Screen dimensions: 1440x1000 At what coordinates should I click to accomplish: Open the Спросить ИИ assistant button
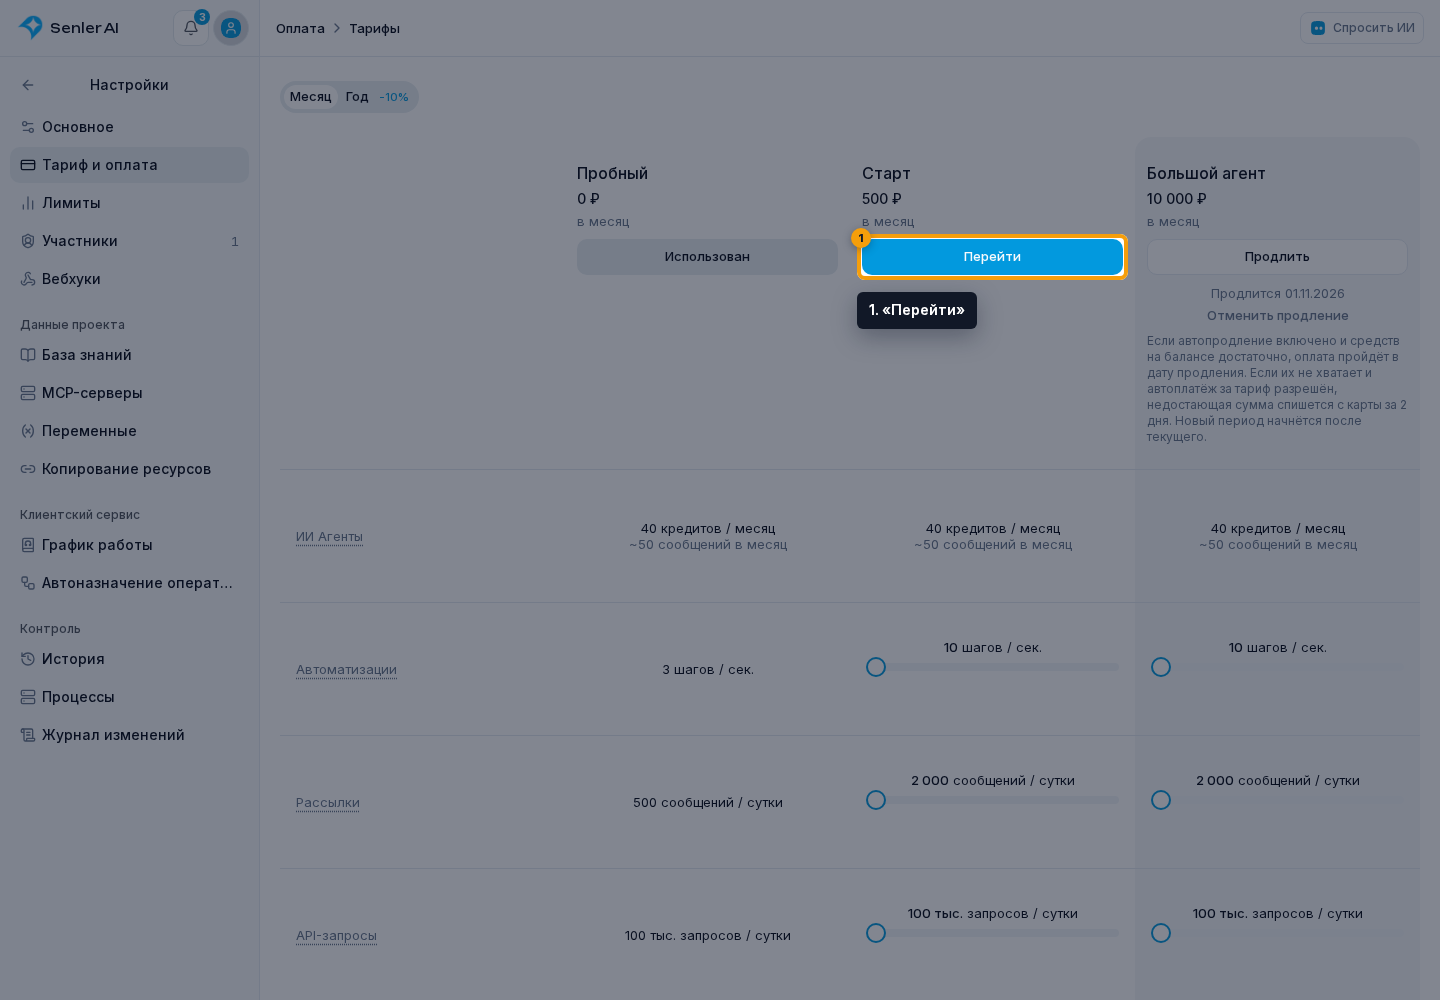tap(1362, 28)
